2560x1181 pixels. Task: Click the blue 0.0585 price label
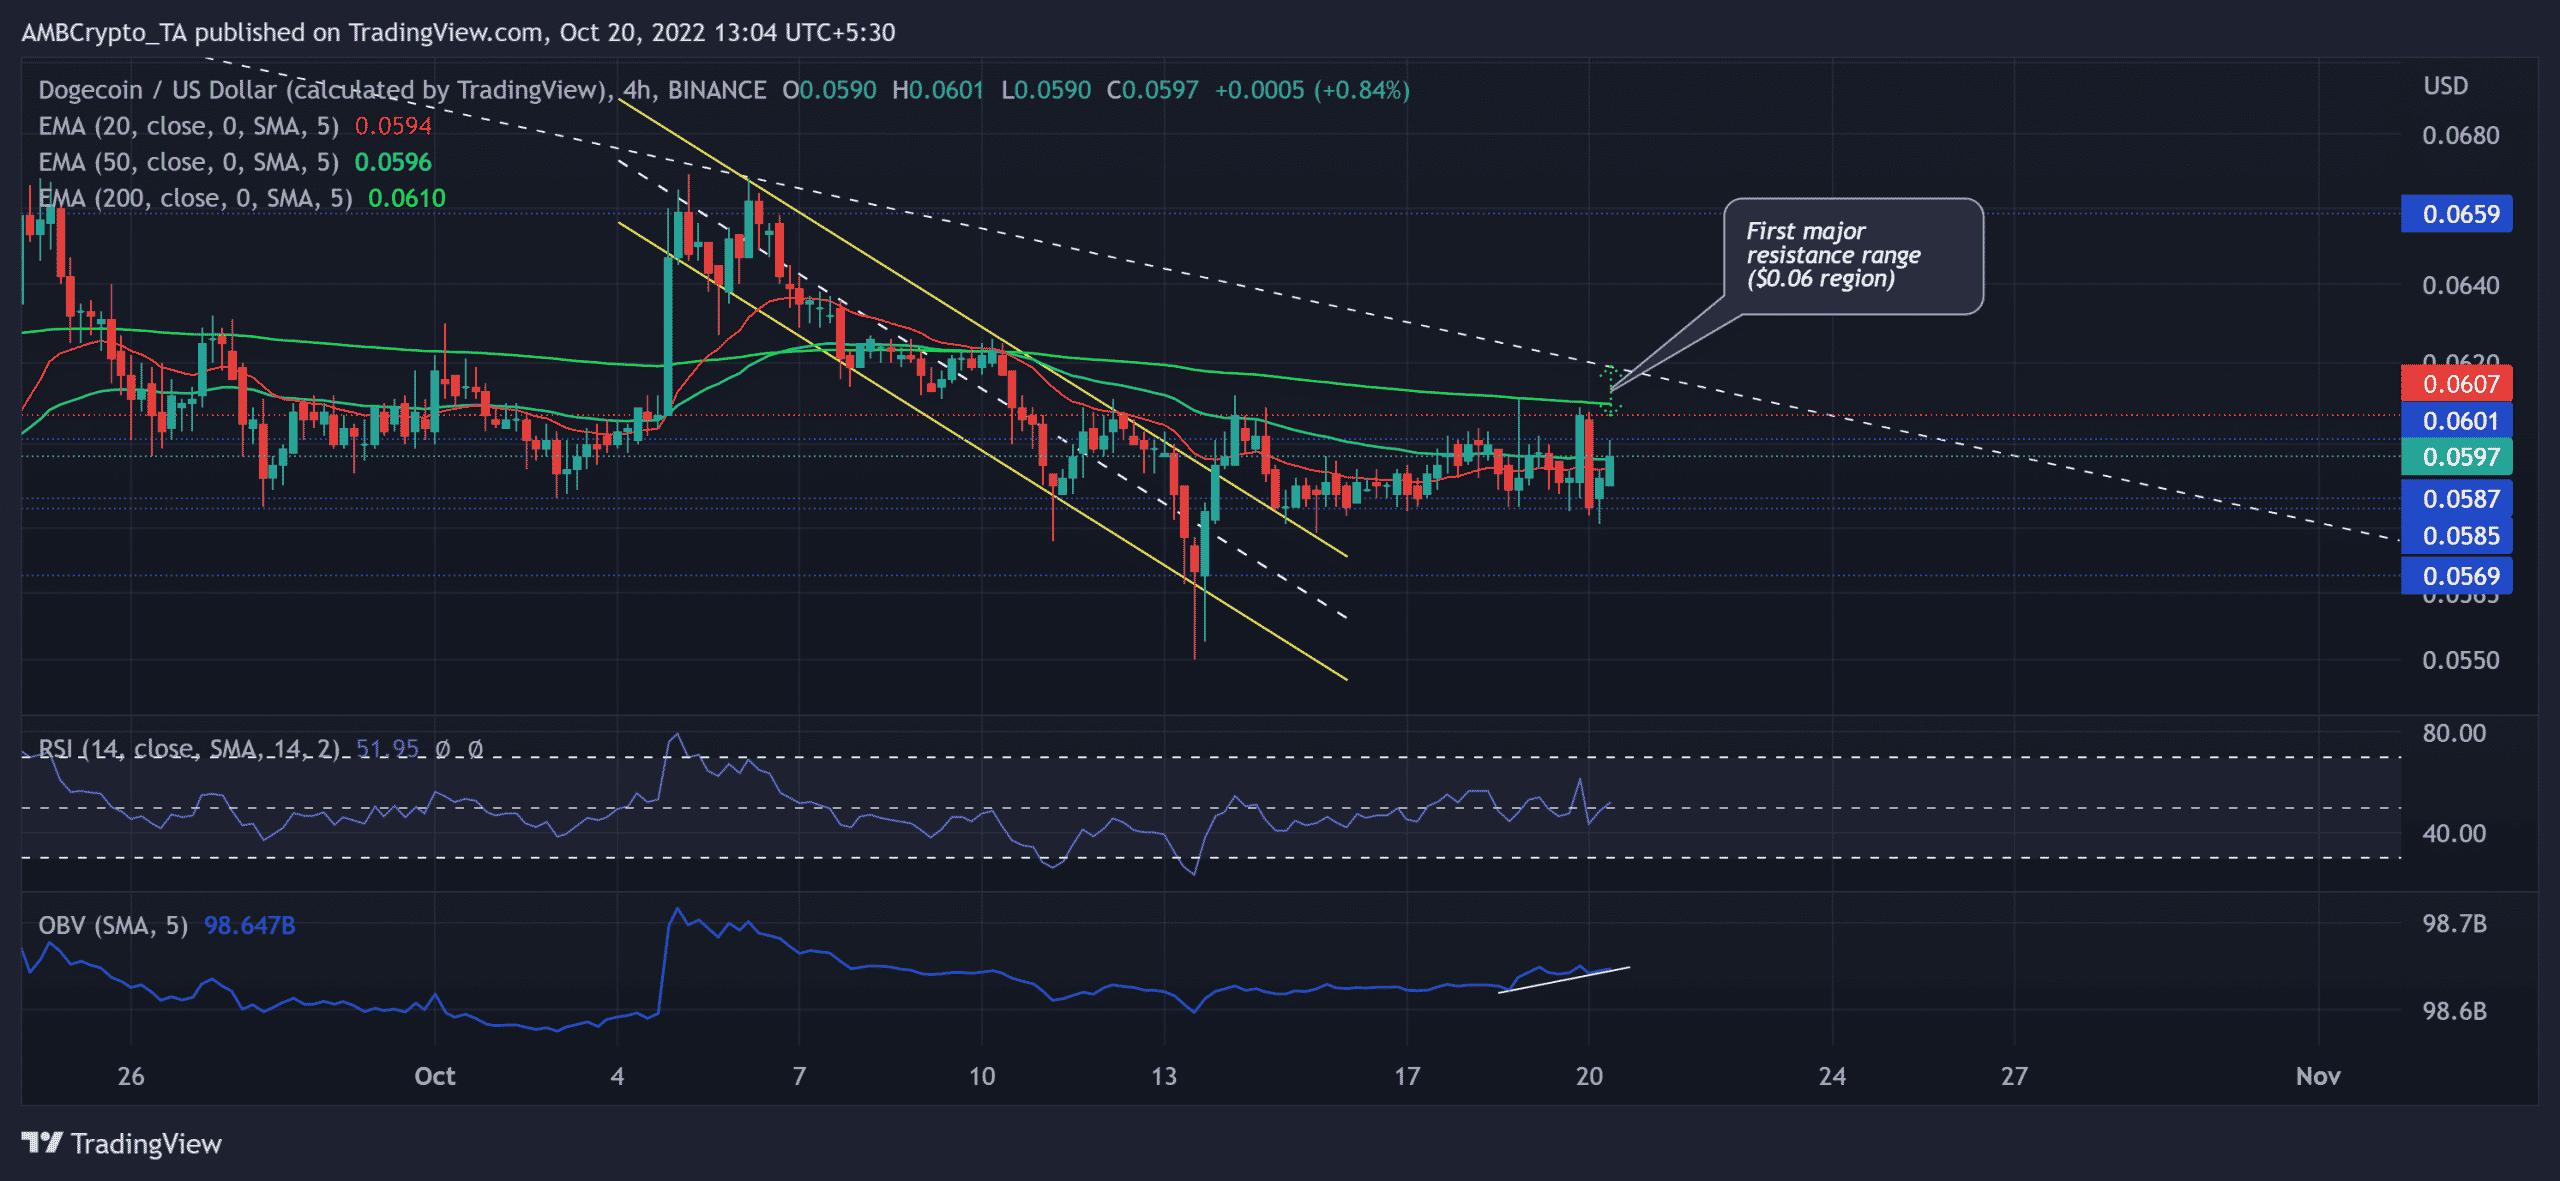tap(2456, 536)
